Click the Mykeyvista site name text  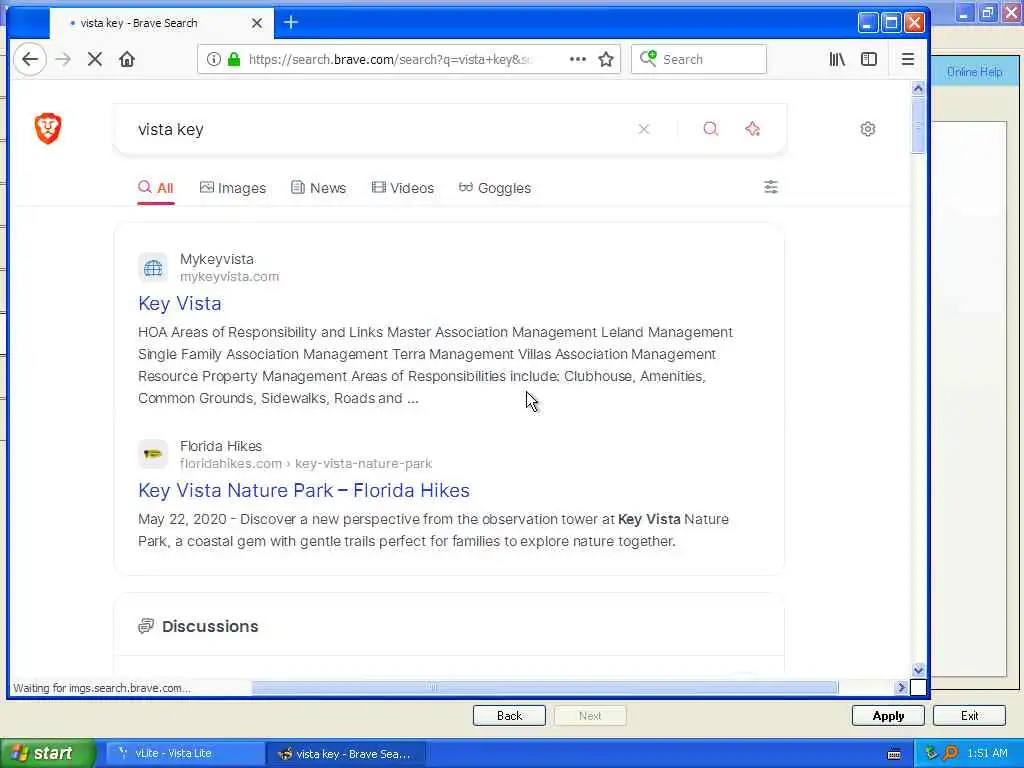pyautogui.click(x=217, y=259)
